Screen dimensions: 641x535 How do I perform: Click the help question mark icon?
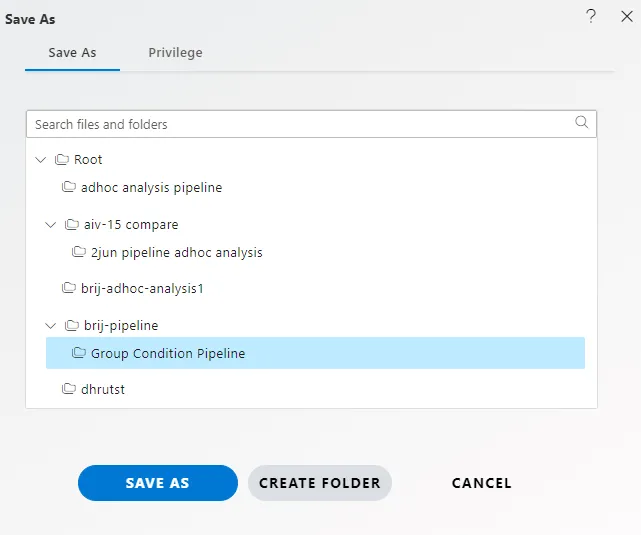tap(591, 16)
